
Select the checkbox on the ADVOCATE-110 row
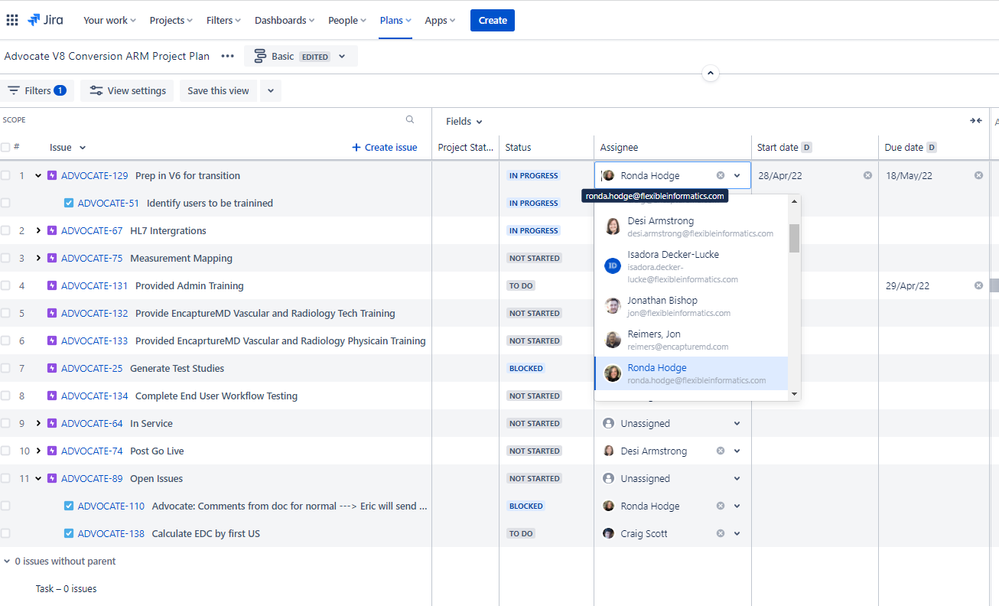[6, 506]
